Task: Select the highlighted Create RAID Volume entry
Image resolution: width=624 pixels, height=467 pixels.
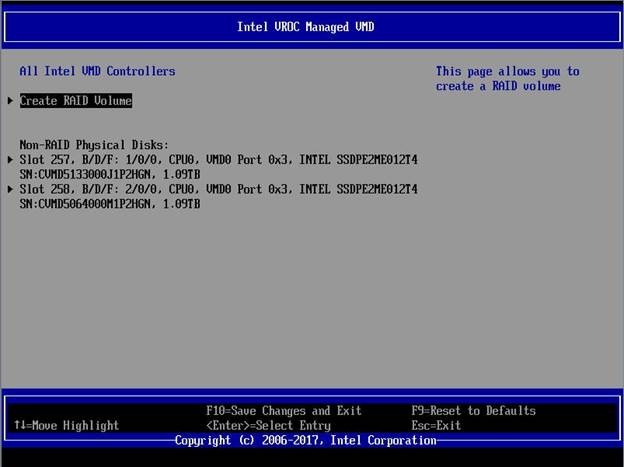Action: 76,101
